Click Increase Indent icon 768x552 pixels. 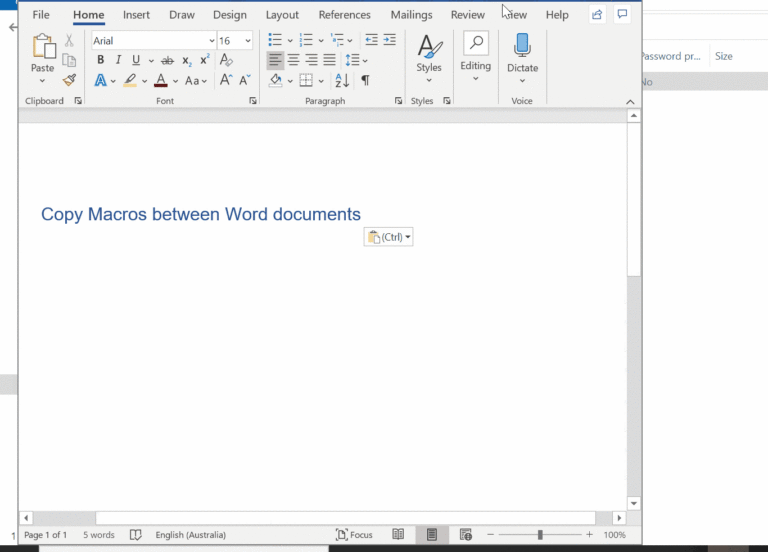390,40
